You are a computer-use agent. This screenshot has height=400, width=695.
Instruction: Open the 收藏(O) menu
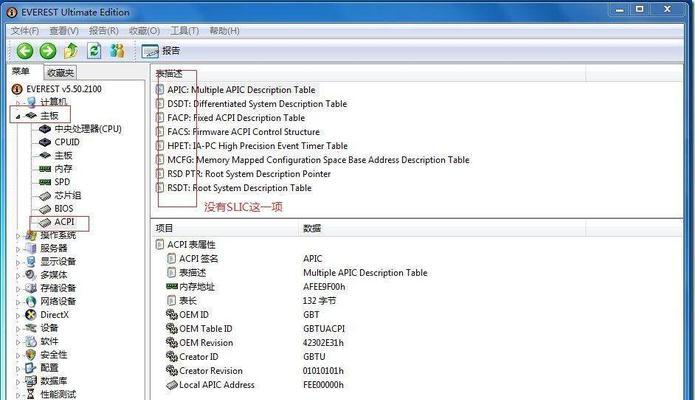(144, 31)
